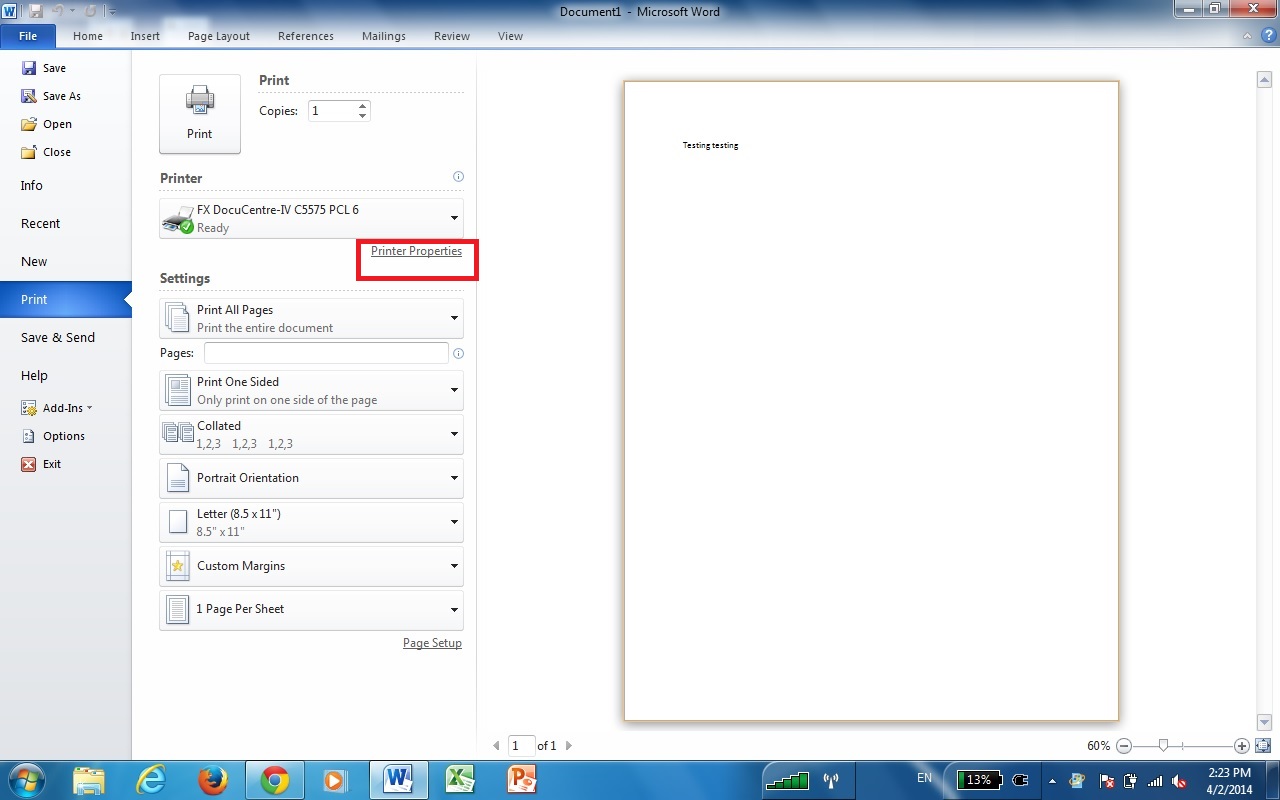Open Word Help question mark icon

[1267, 36]
